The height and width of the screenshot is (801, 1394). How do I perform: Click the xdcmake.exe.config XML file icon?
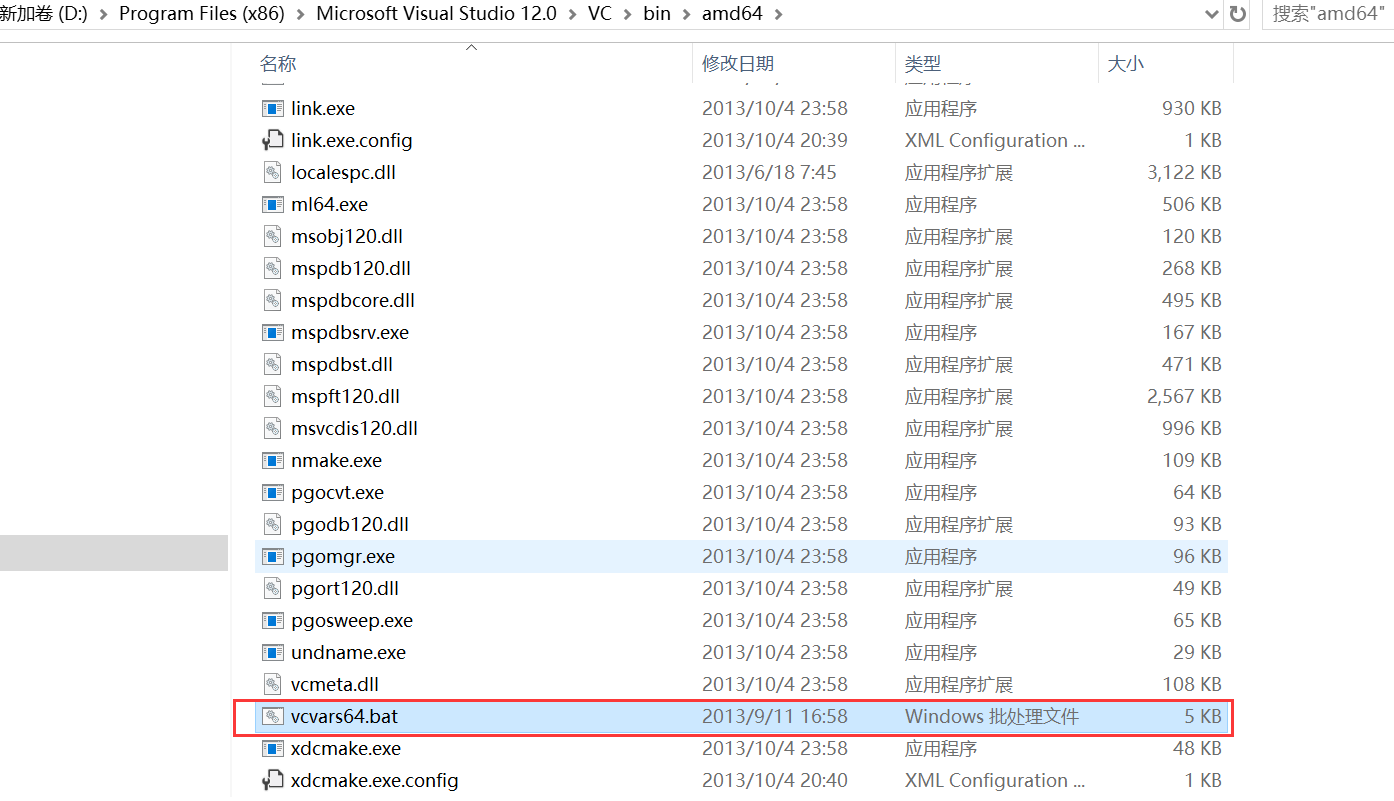[x=272, y=780]
